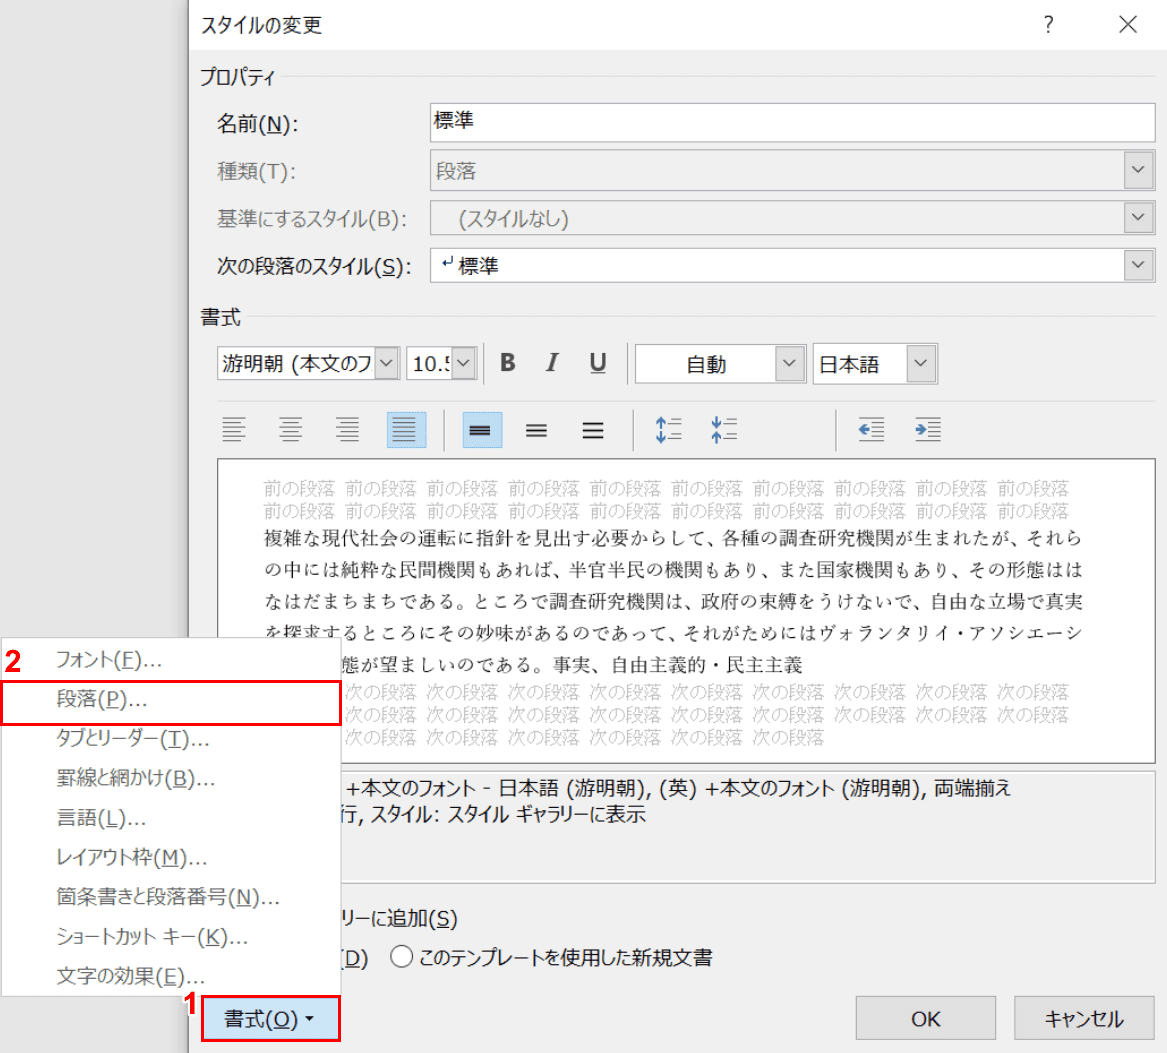Expand 種類 dropdown showing 段落
The image size is (1167, 1053).
click(x=1138, y=170)
